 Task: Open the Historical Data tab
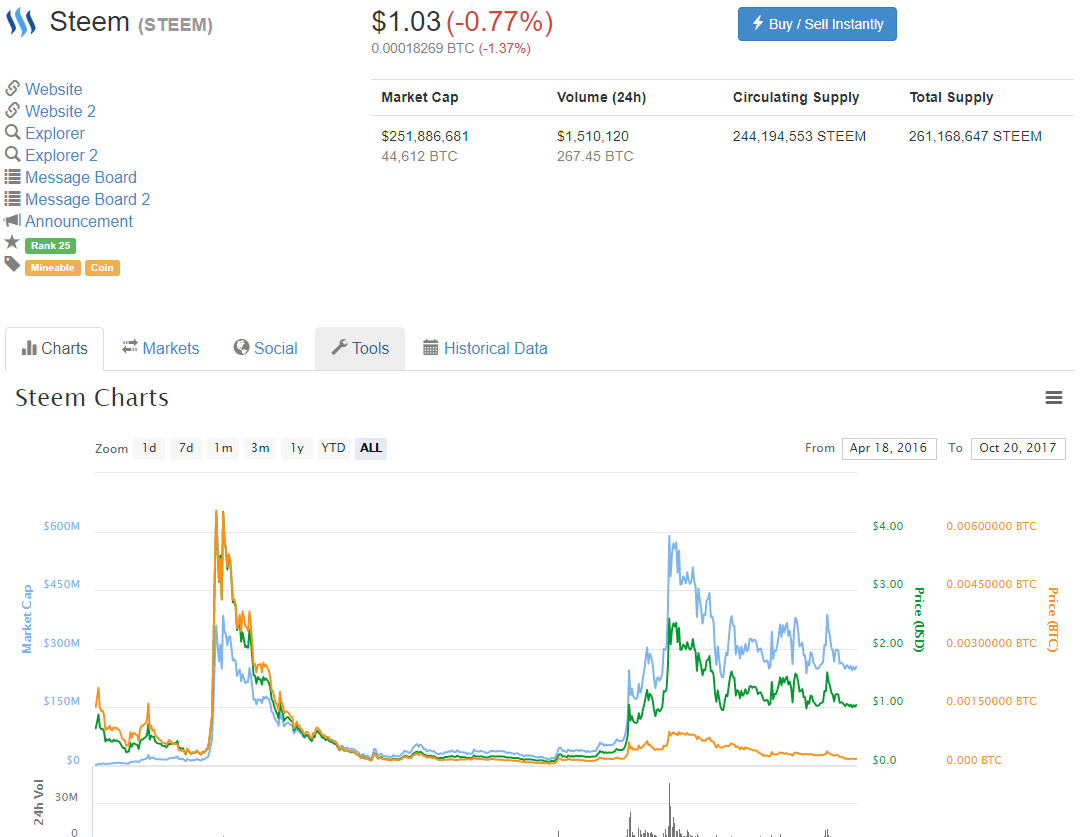(485, 348)
